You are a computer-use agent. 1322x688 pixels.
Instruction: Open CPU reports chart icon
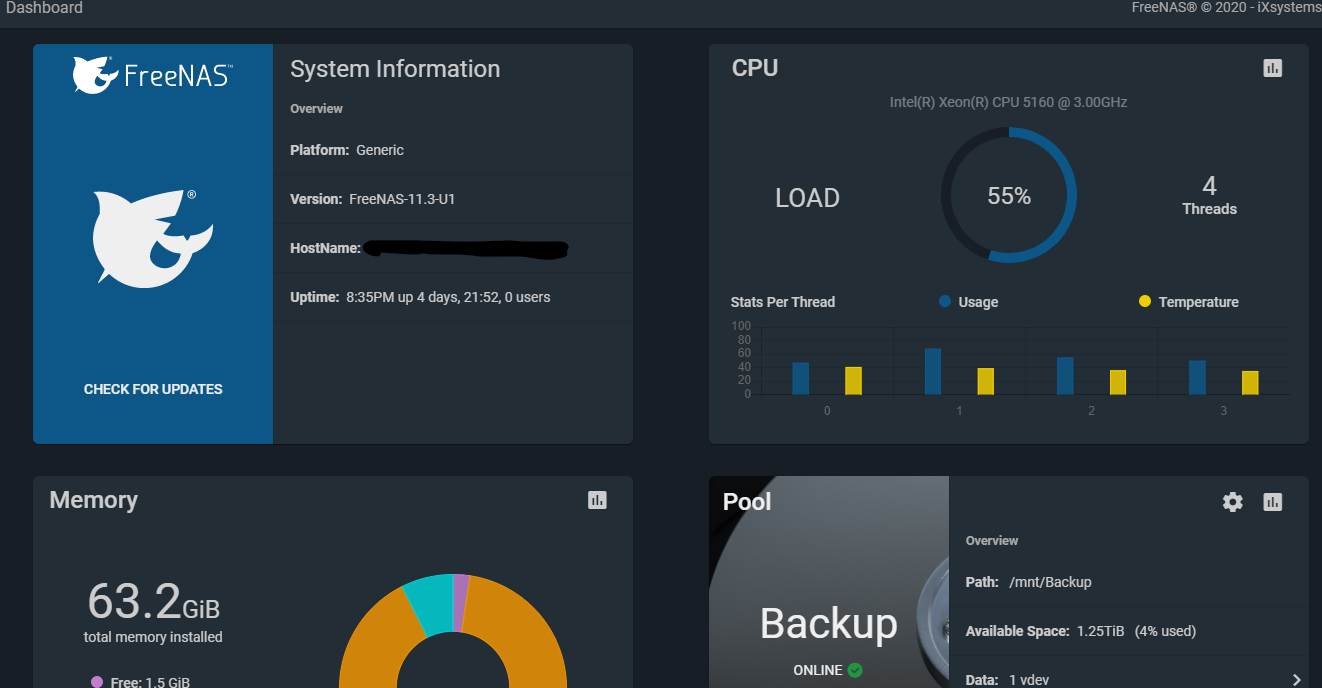(x=1272, y=68)
